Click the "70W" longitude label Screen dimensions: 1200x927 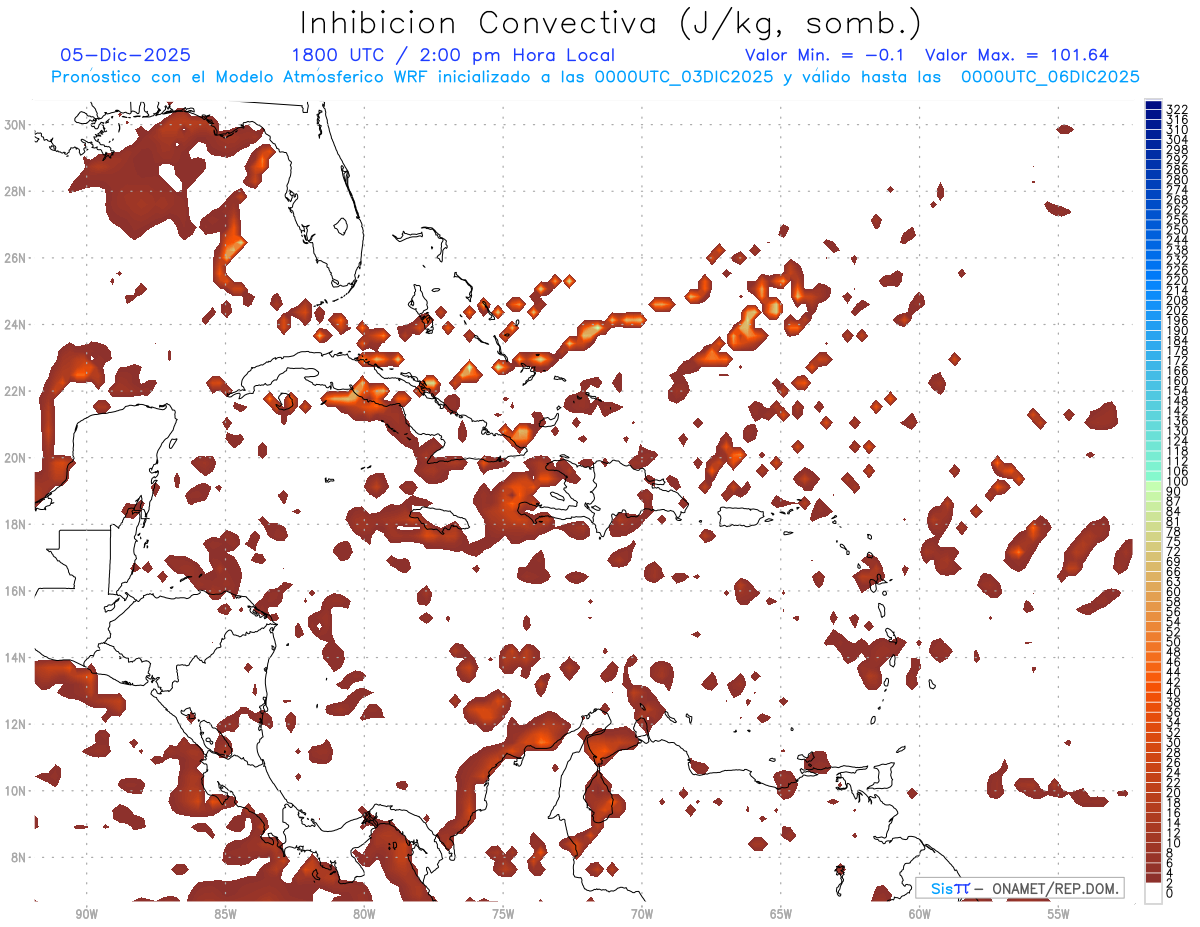[642, 914]
